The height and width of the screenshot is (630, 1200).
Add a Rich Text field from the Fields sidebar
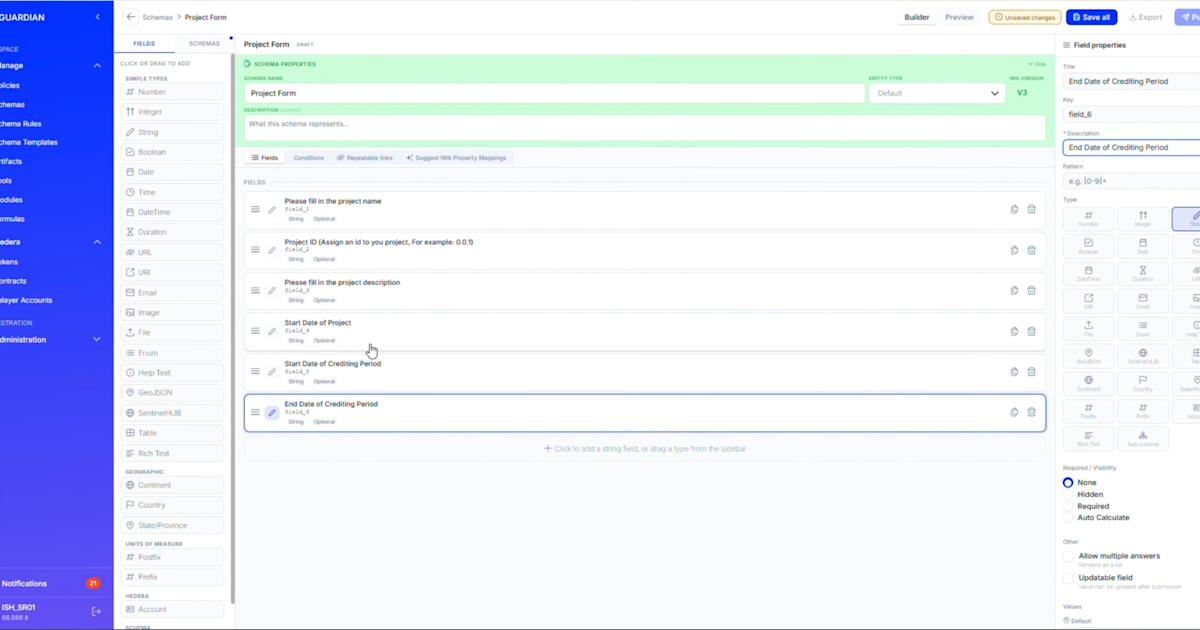(172, 453)
